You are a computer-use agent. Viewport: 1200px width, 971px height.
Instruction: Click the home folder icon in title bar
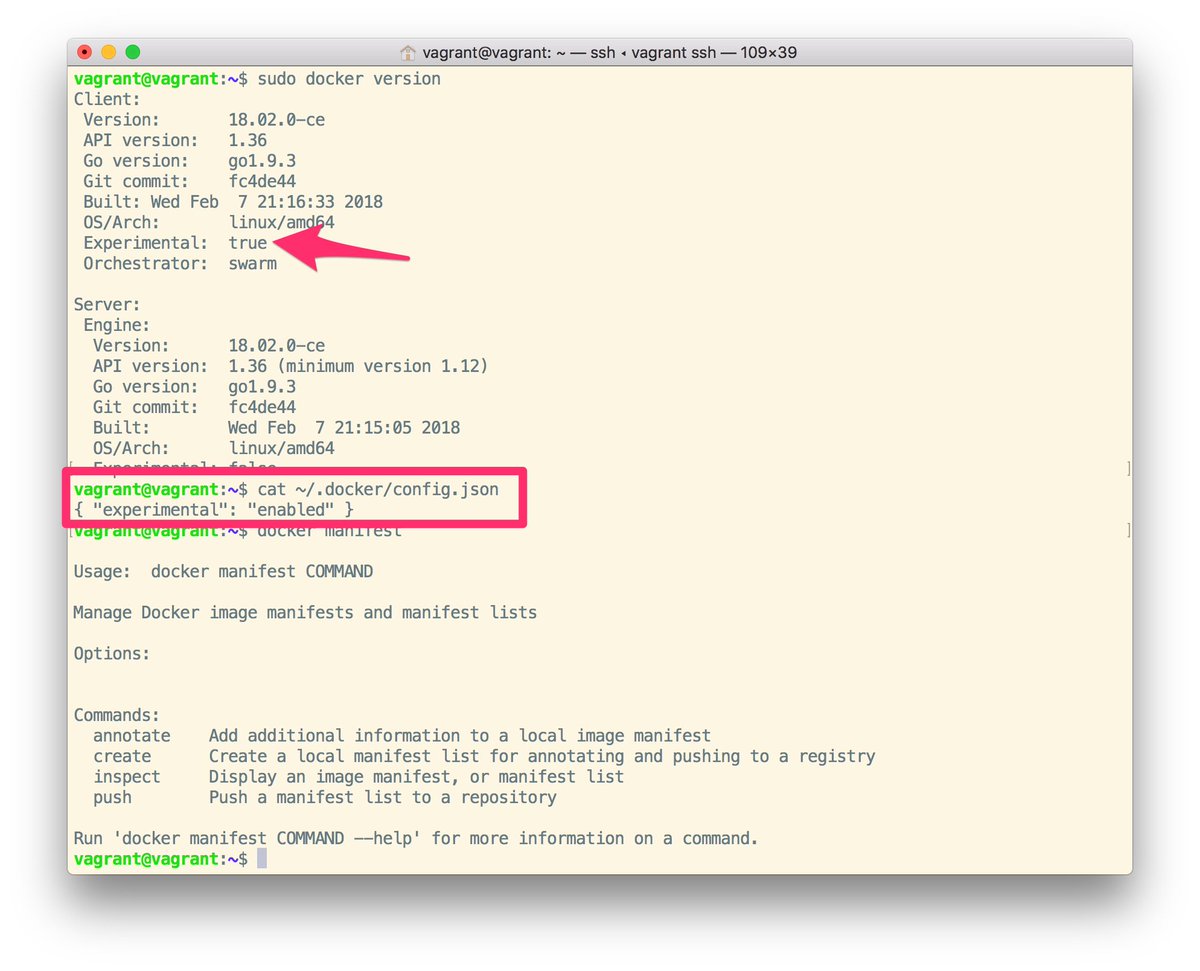[x=408, y=52]
